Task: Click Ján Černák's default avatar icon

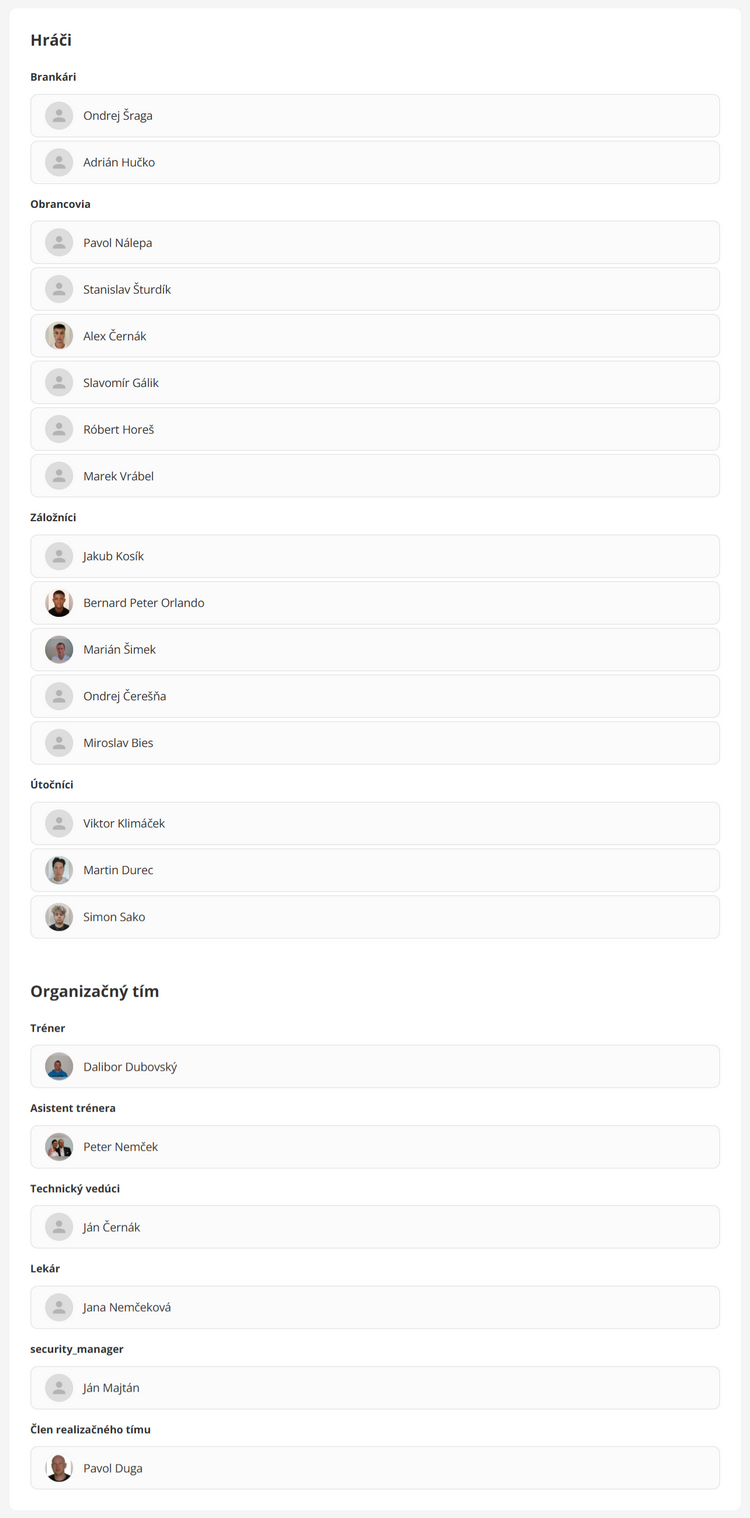Action: pos(59,1227)
